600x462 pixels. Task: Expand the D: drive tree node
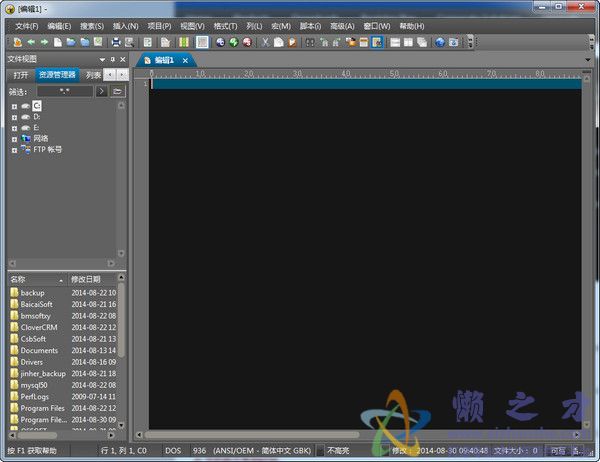tap(14, 117)
